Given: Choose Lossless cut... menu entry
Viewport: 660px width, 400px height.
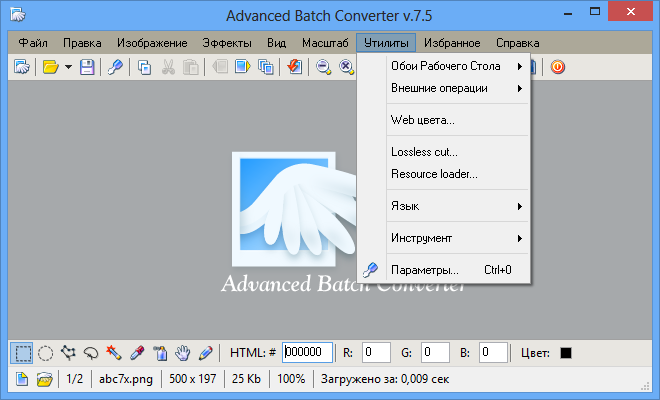Looking at the screenshot, I should point(444,152).
